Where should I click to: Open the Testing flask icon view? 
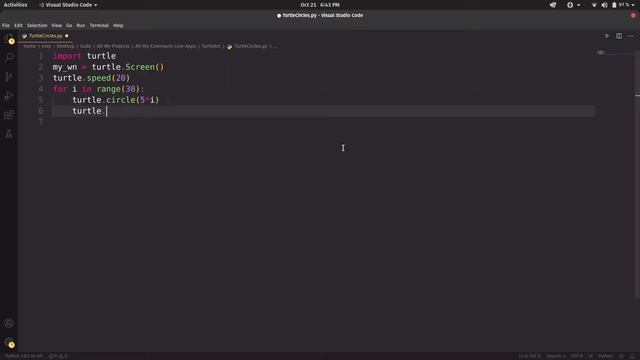click(9, 134)
